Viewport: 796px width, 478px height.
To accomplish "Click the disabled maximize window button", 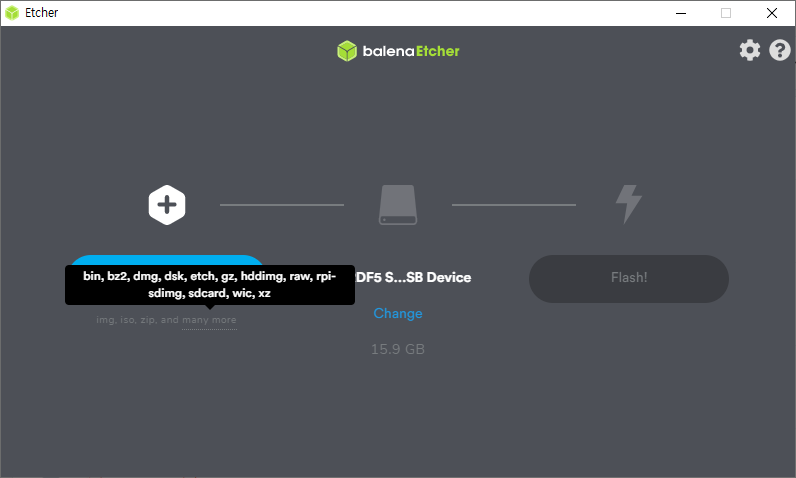I will [x=726, y=13].
